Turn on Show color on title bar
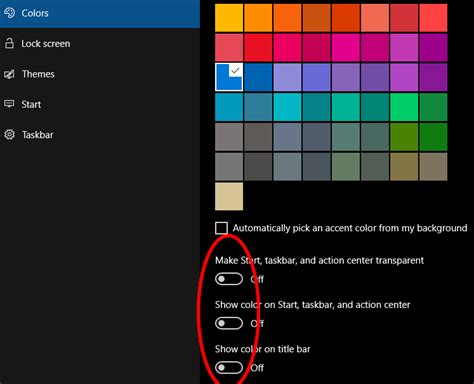474x384 pixels. tap(229, 368)
